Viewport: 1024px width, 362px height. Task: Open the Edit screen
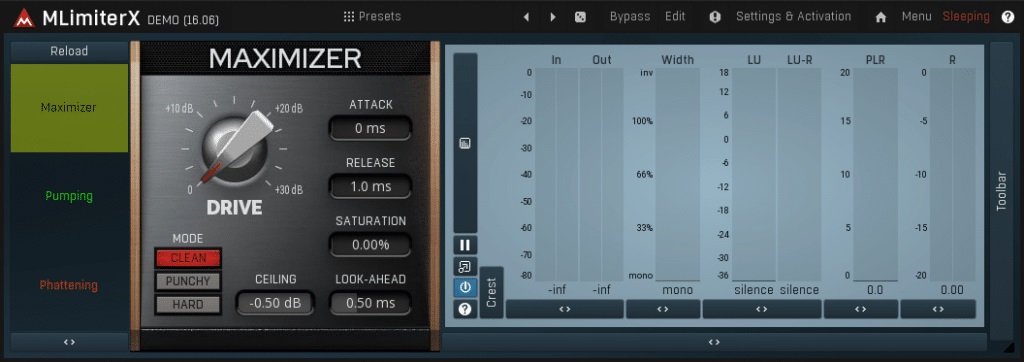coord(675,16)
